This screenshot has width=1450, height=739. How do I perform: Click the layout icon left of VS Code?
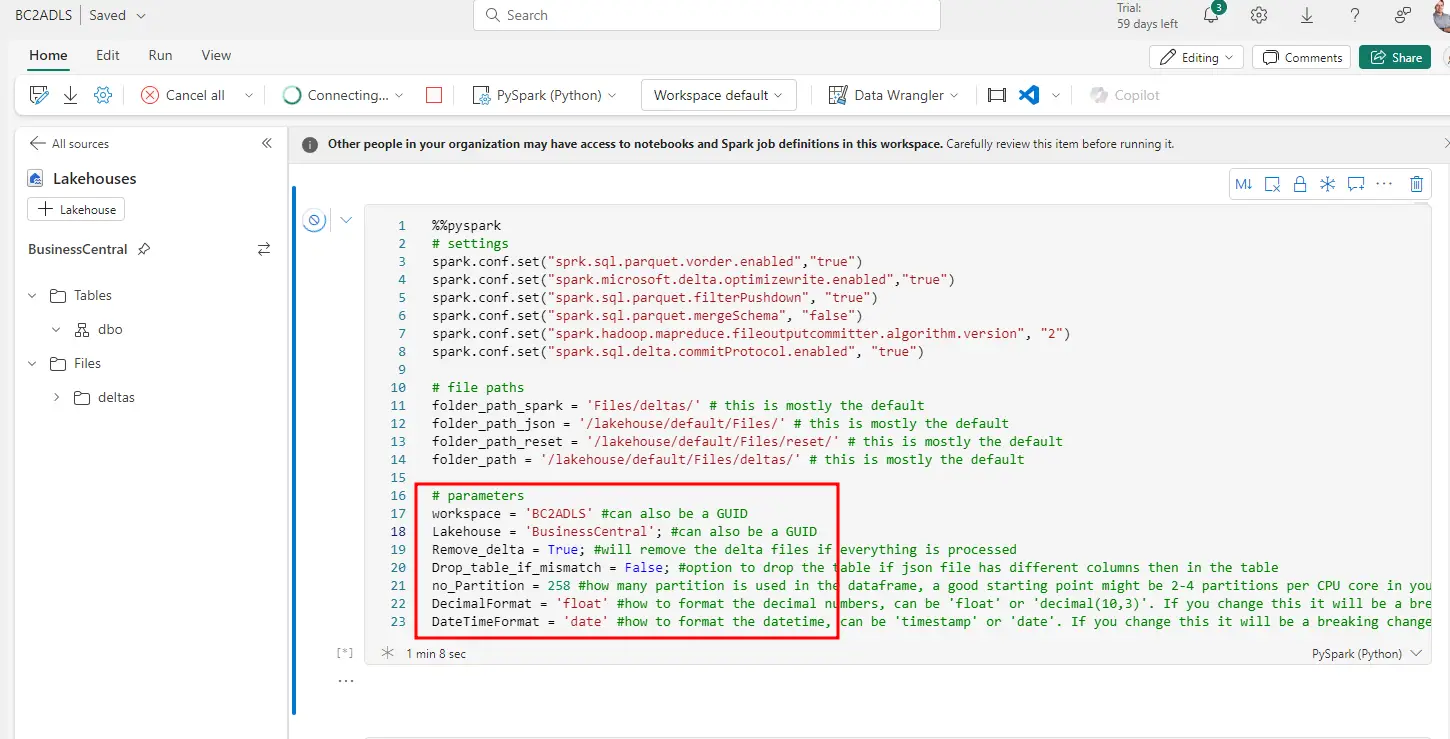[x=996, y=95]
